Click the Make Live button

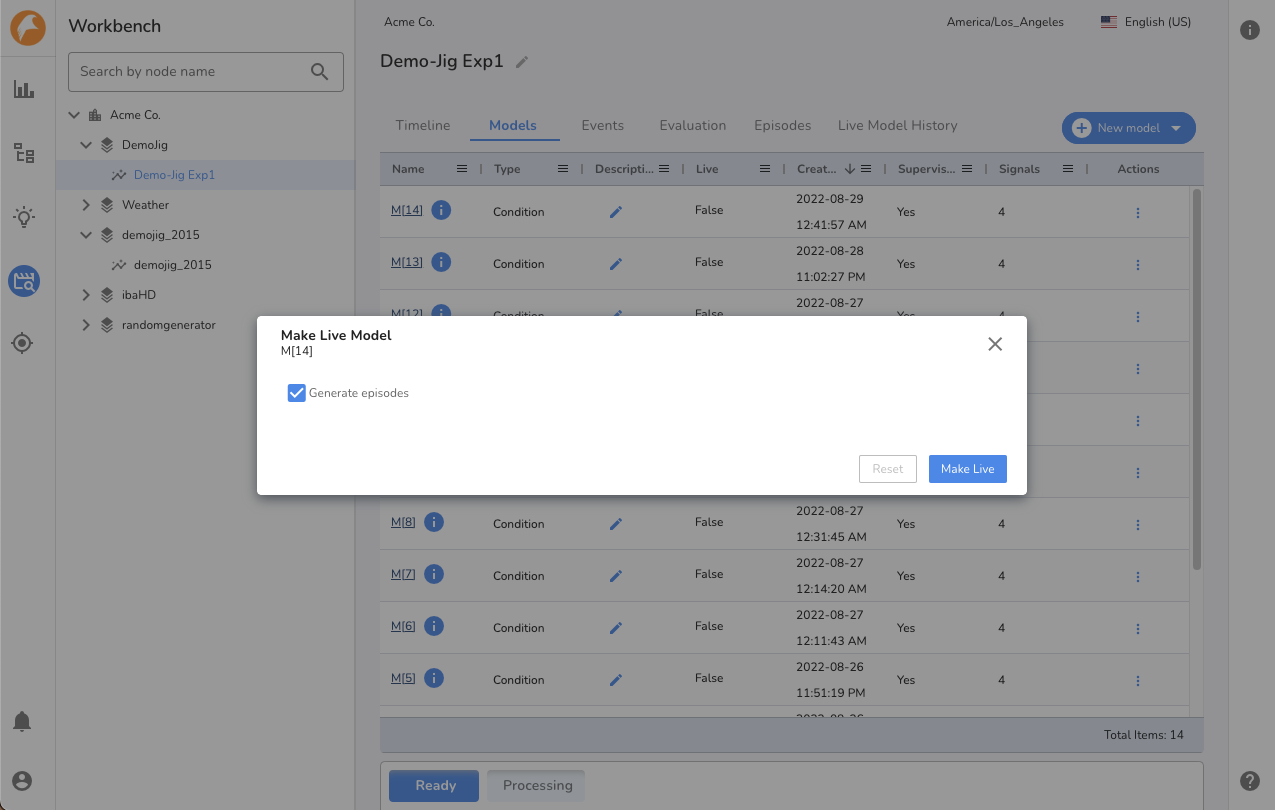(x=968, y=469)
